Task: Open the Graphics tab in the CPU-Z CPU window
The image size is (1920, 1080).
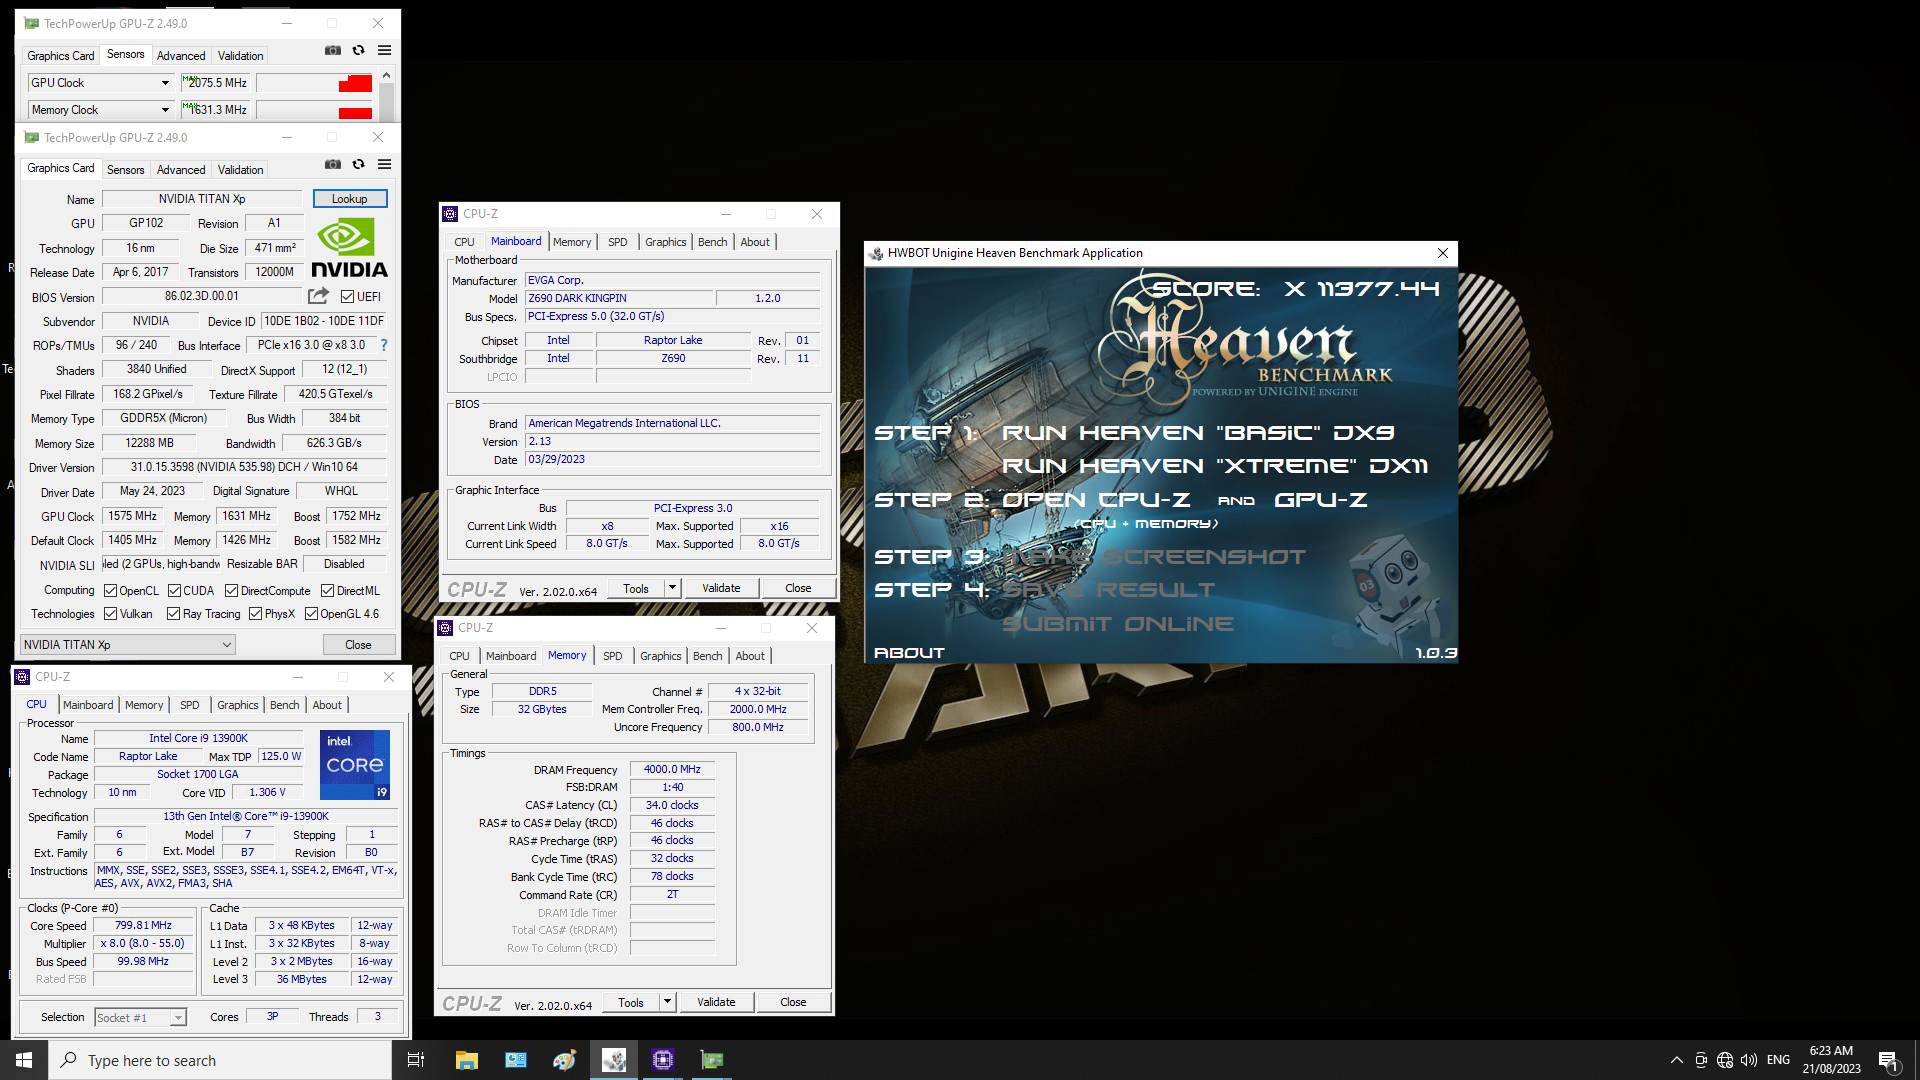Action: click(x=238, y=705)
